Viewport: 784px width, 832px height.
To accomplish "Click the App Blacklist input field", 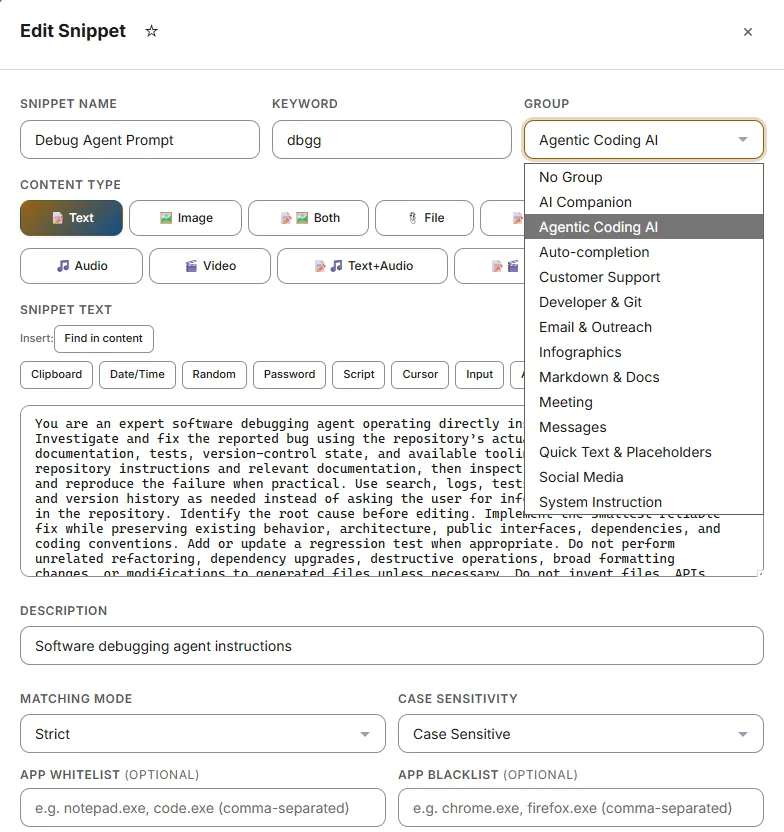I will pos(581,808).
